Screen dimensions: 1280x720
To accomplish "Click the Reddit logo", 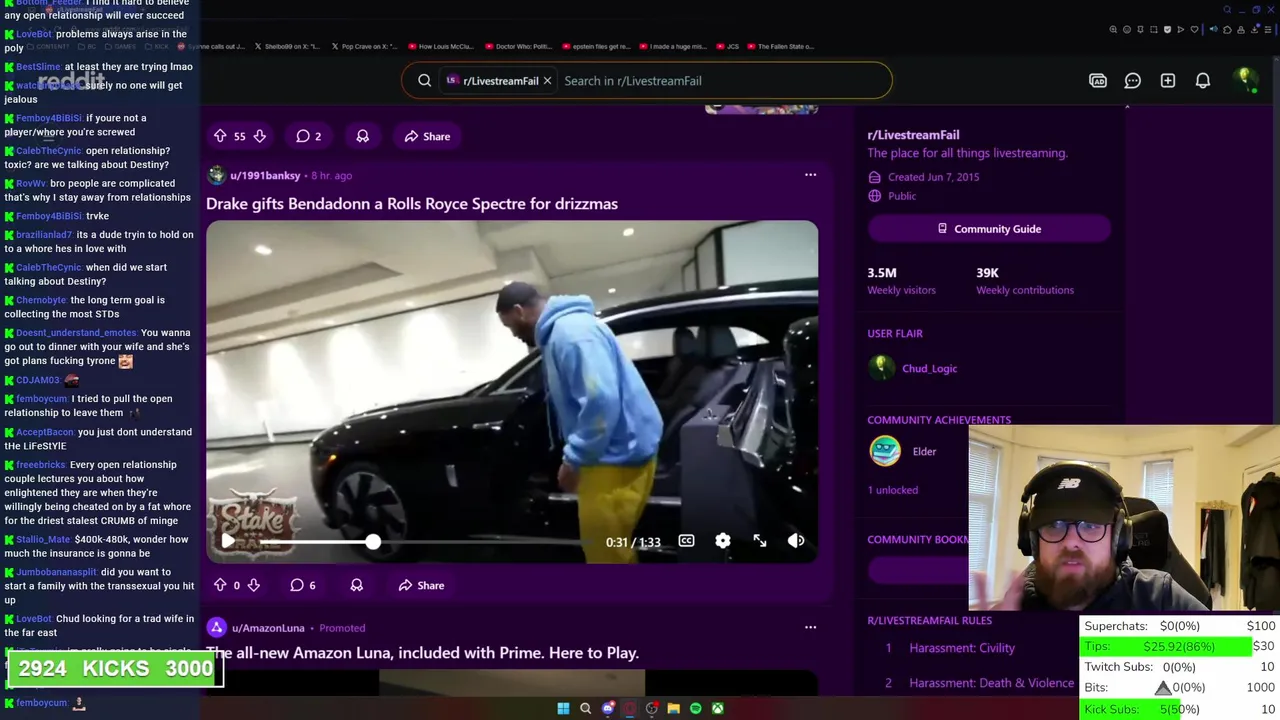I will pyautogui.click(x=72, y=80).
